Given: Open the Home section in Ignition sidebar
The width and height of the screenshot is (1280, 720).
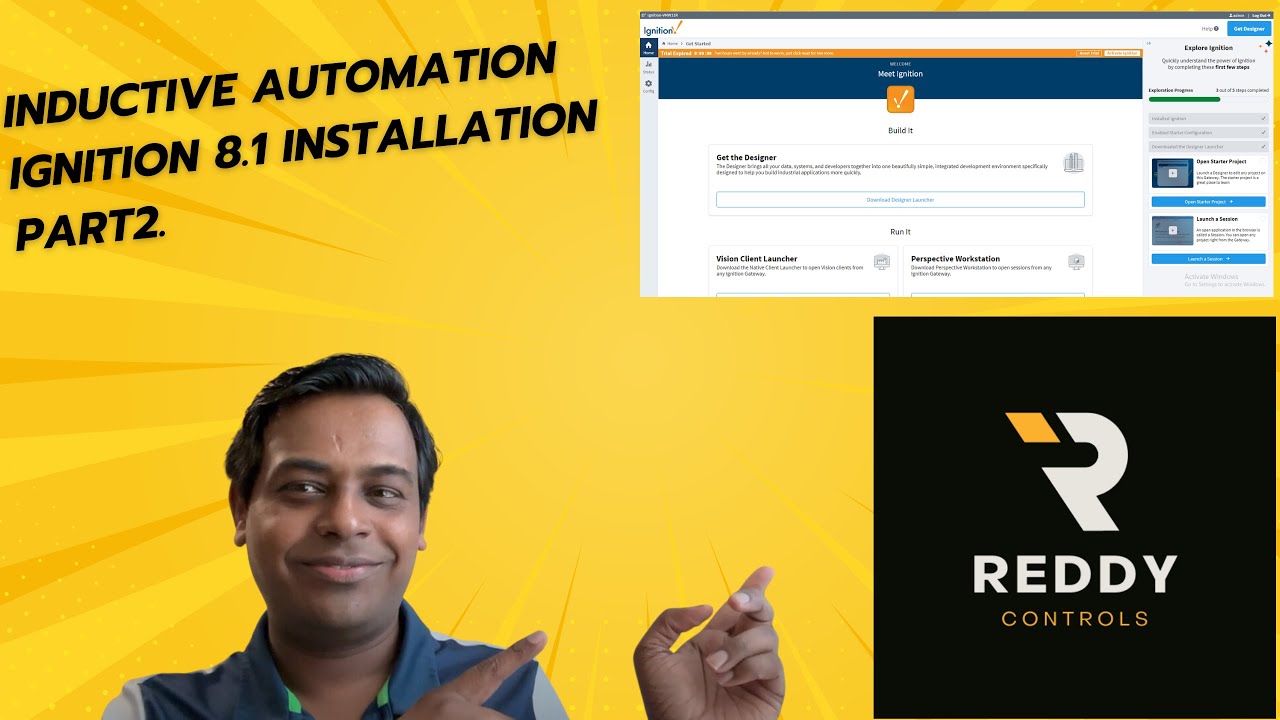Looking at the screenshot, I should pyautogui.click(x=648, y=48).
